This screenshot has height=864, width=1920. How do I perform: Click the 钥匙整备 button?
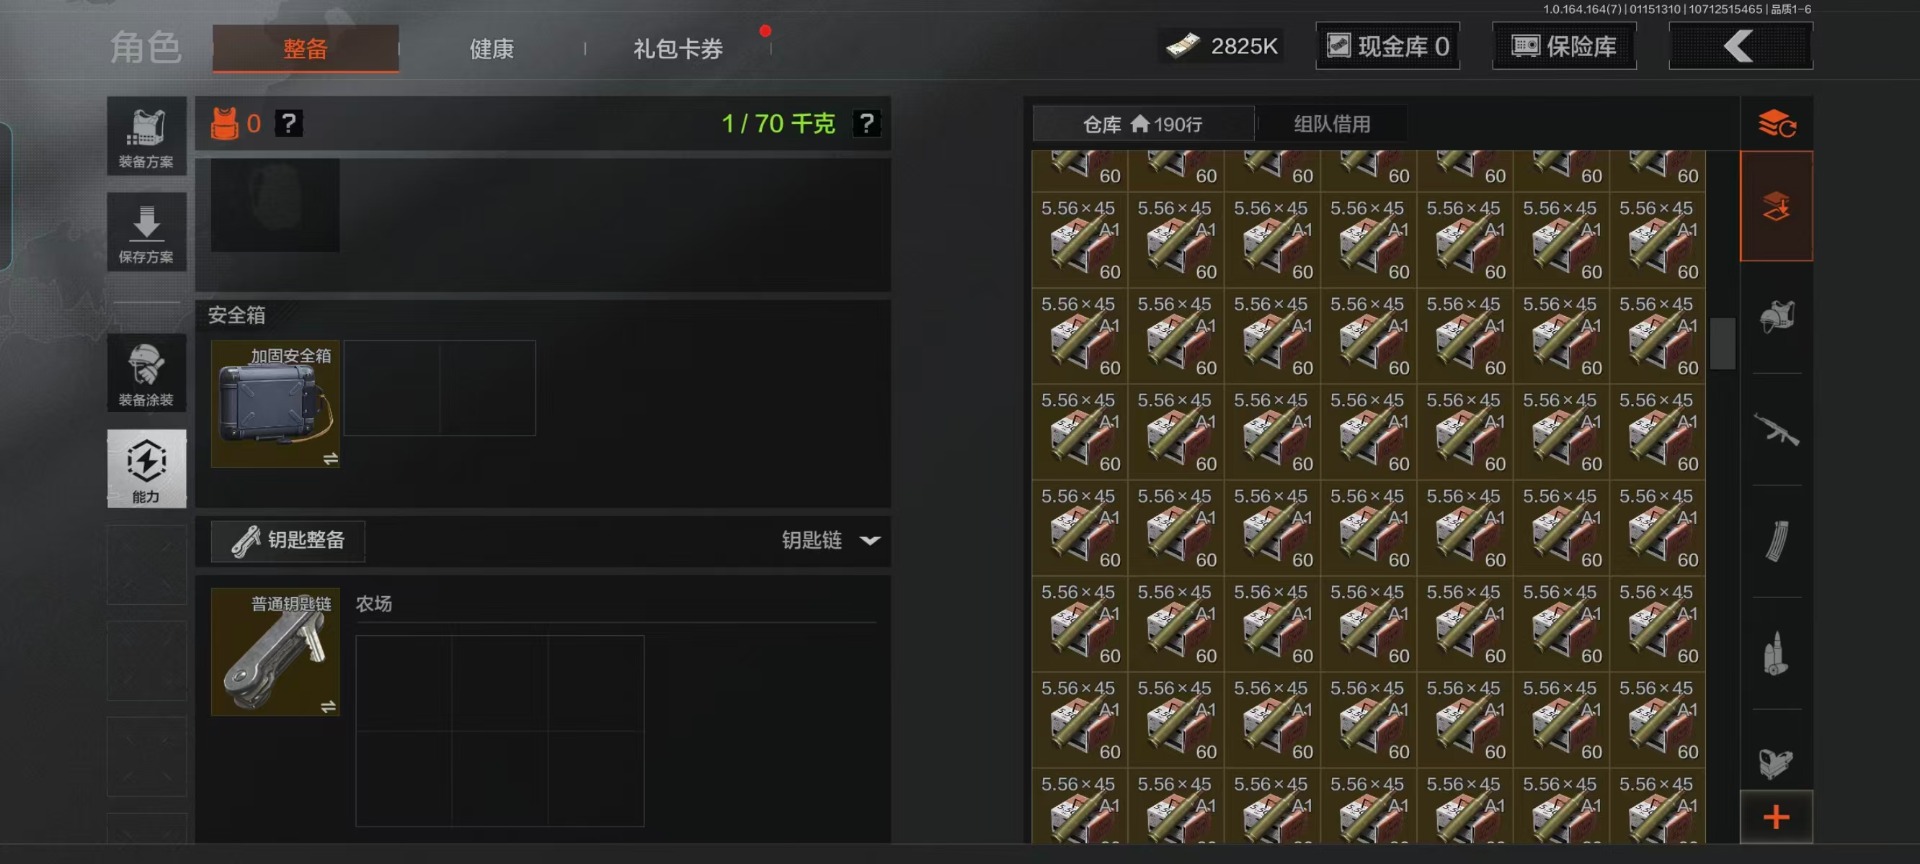click(288, 540)
